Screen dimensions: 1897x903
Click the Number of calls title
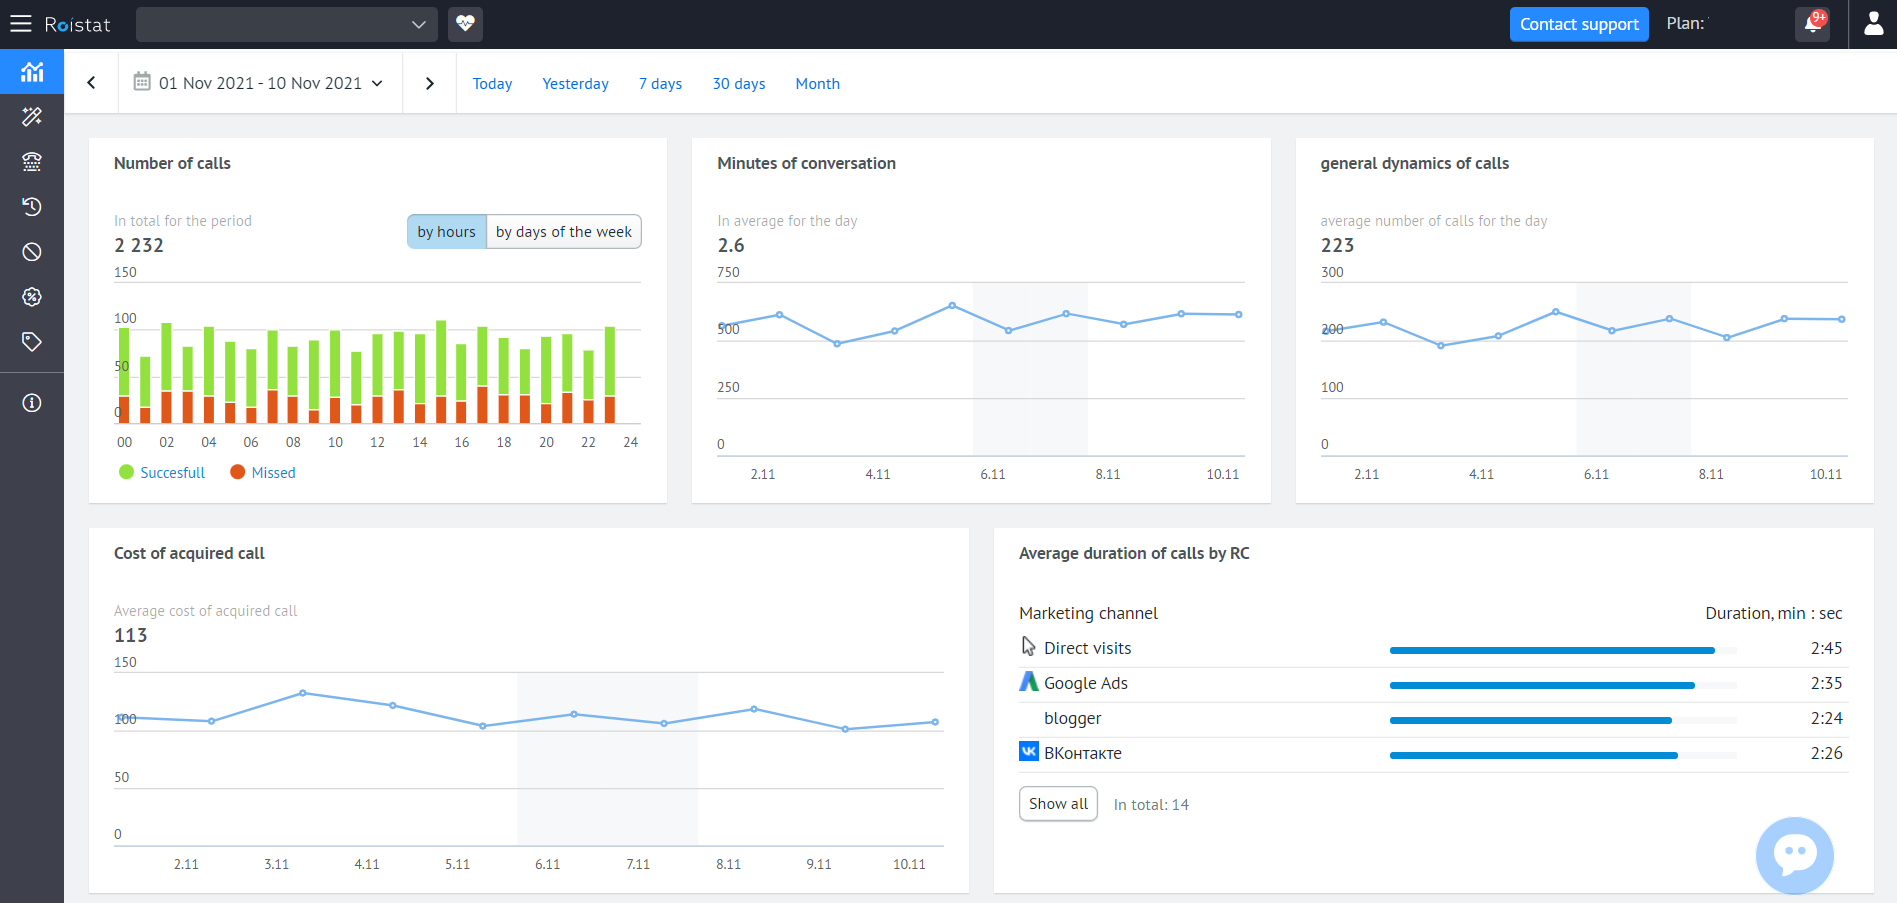point(172,163)
